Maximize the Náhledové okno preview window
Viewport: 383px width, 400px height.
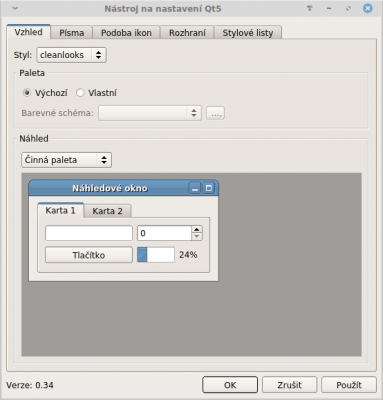[209, 188]
